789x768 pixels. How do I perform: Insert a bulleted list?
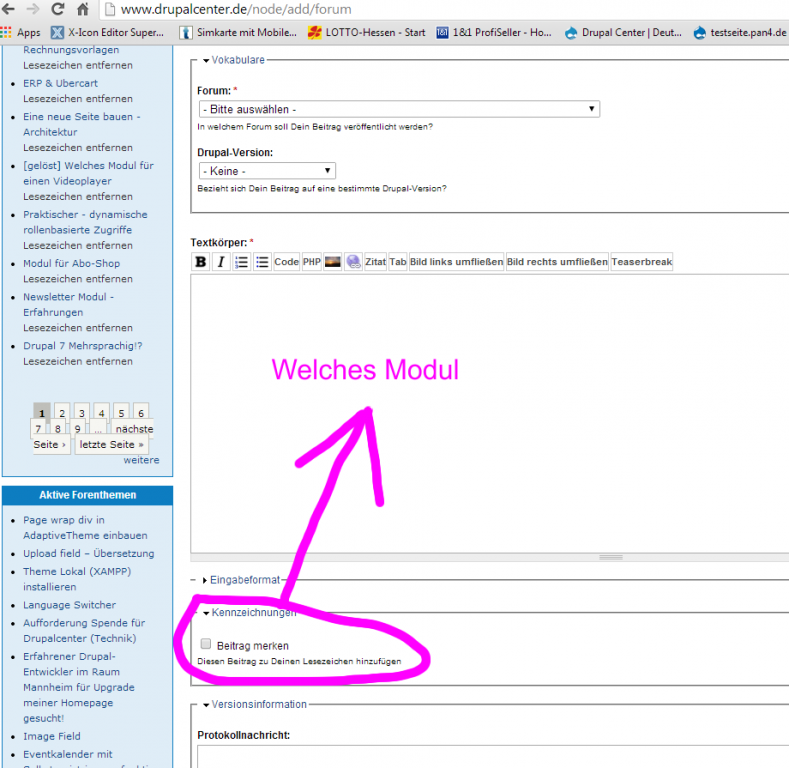pyautogui.click(x=262, y=262)
